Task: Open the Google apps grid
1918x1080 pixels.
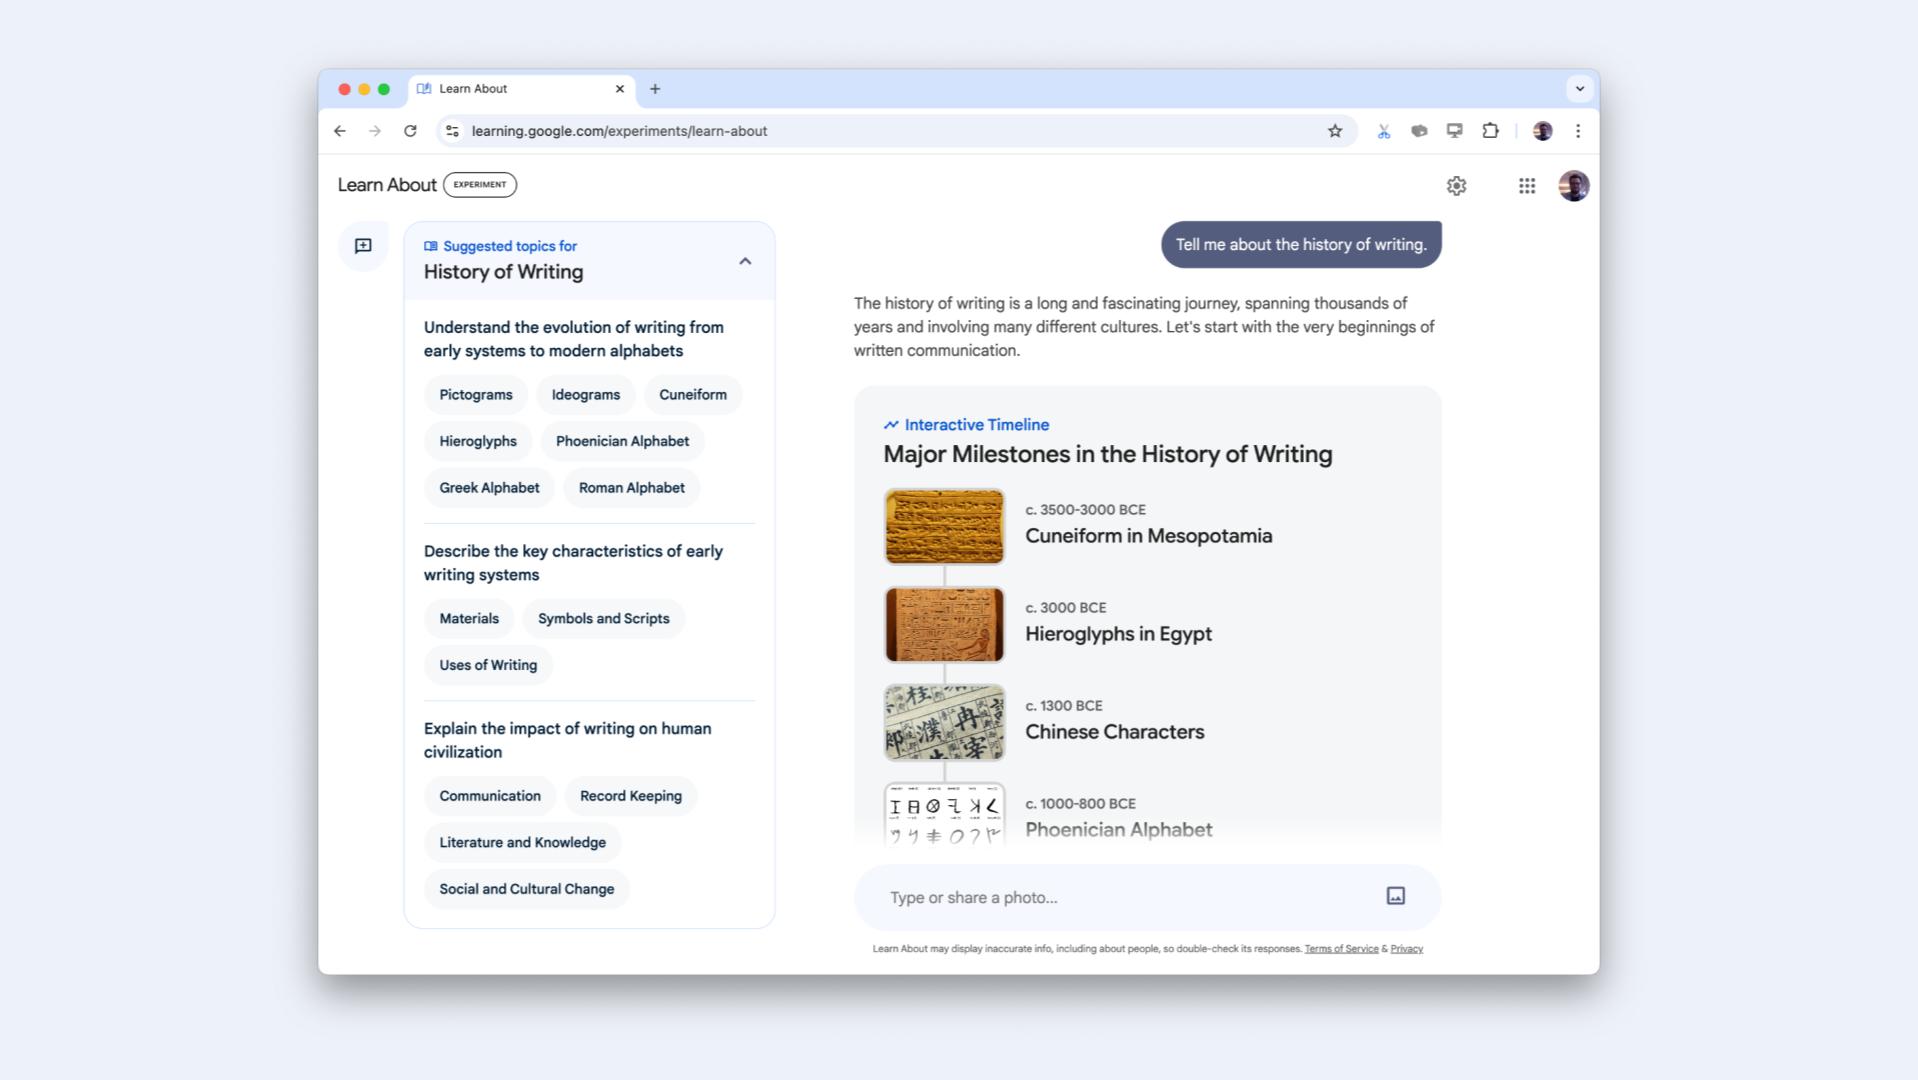Action: 1526,186
